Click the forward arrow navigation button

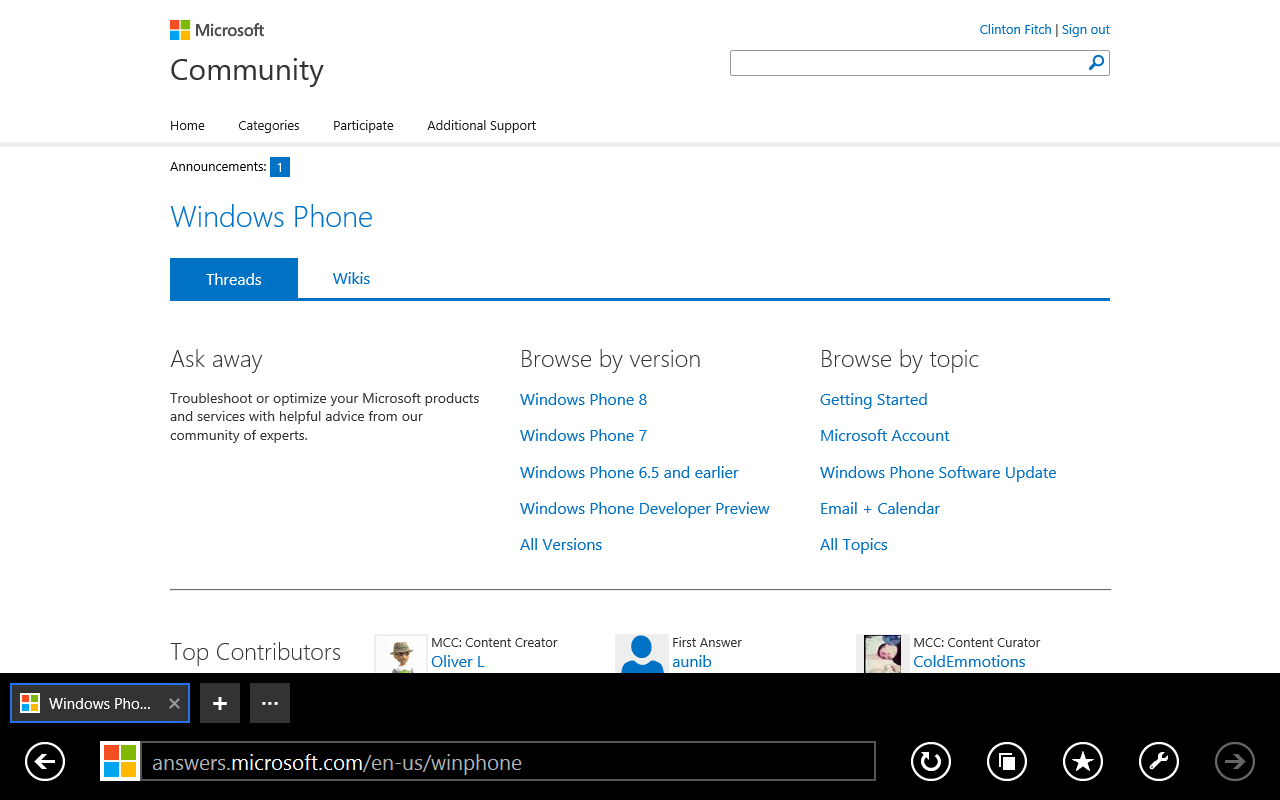1235,762
